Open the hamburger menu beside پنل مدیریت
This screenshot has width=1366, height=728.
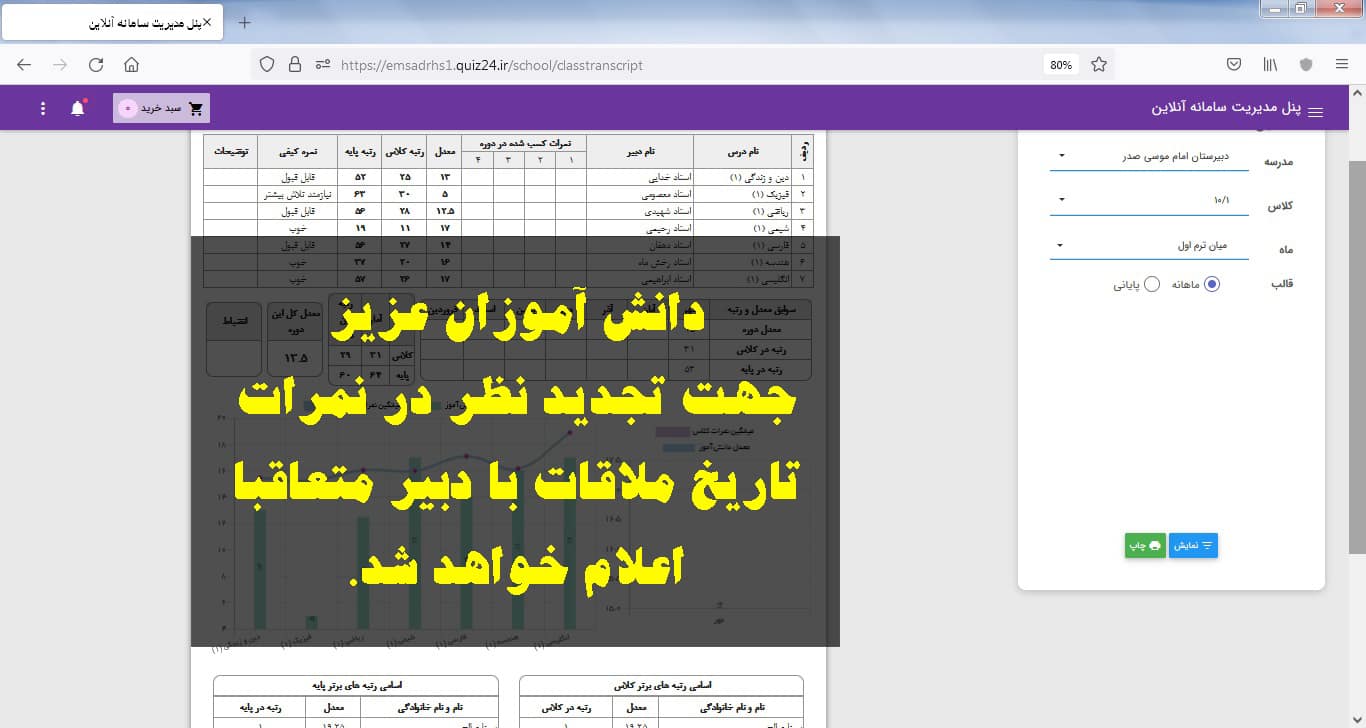coord(1315,112)
